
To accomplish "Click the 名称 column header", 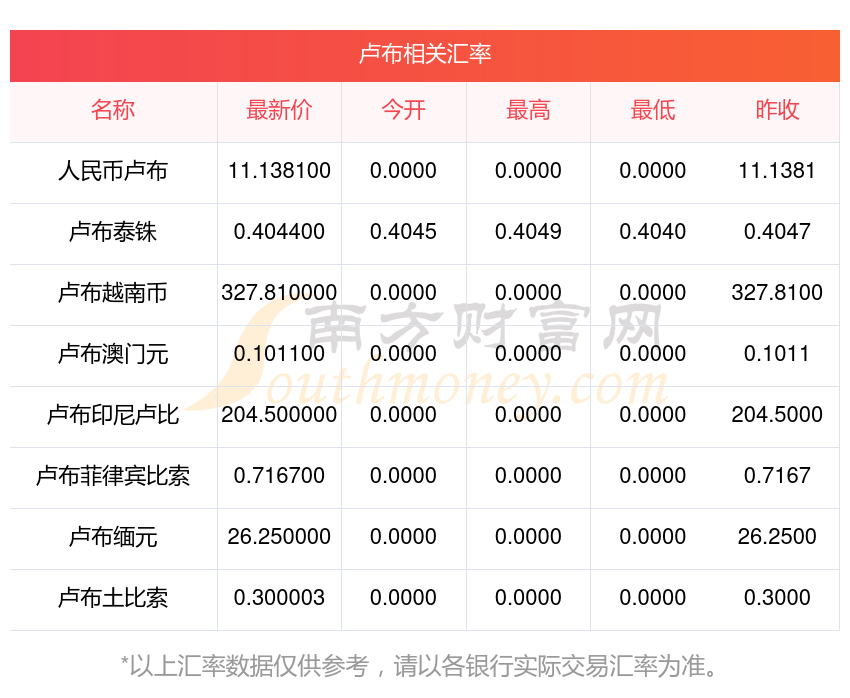I will [x=113, y=110].
